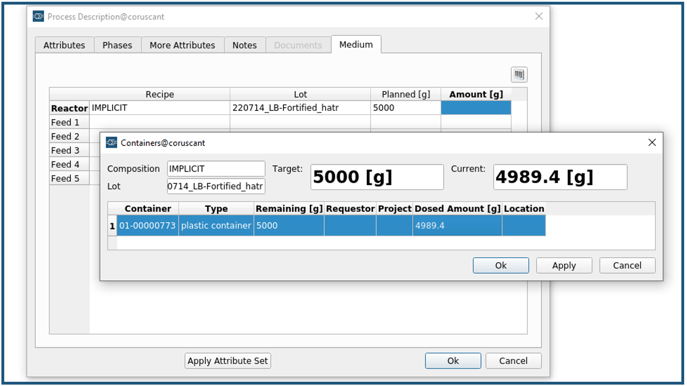This screenshot has width=687, height=386.
Task: Select the Feed 3 row header
Action: 69,150
